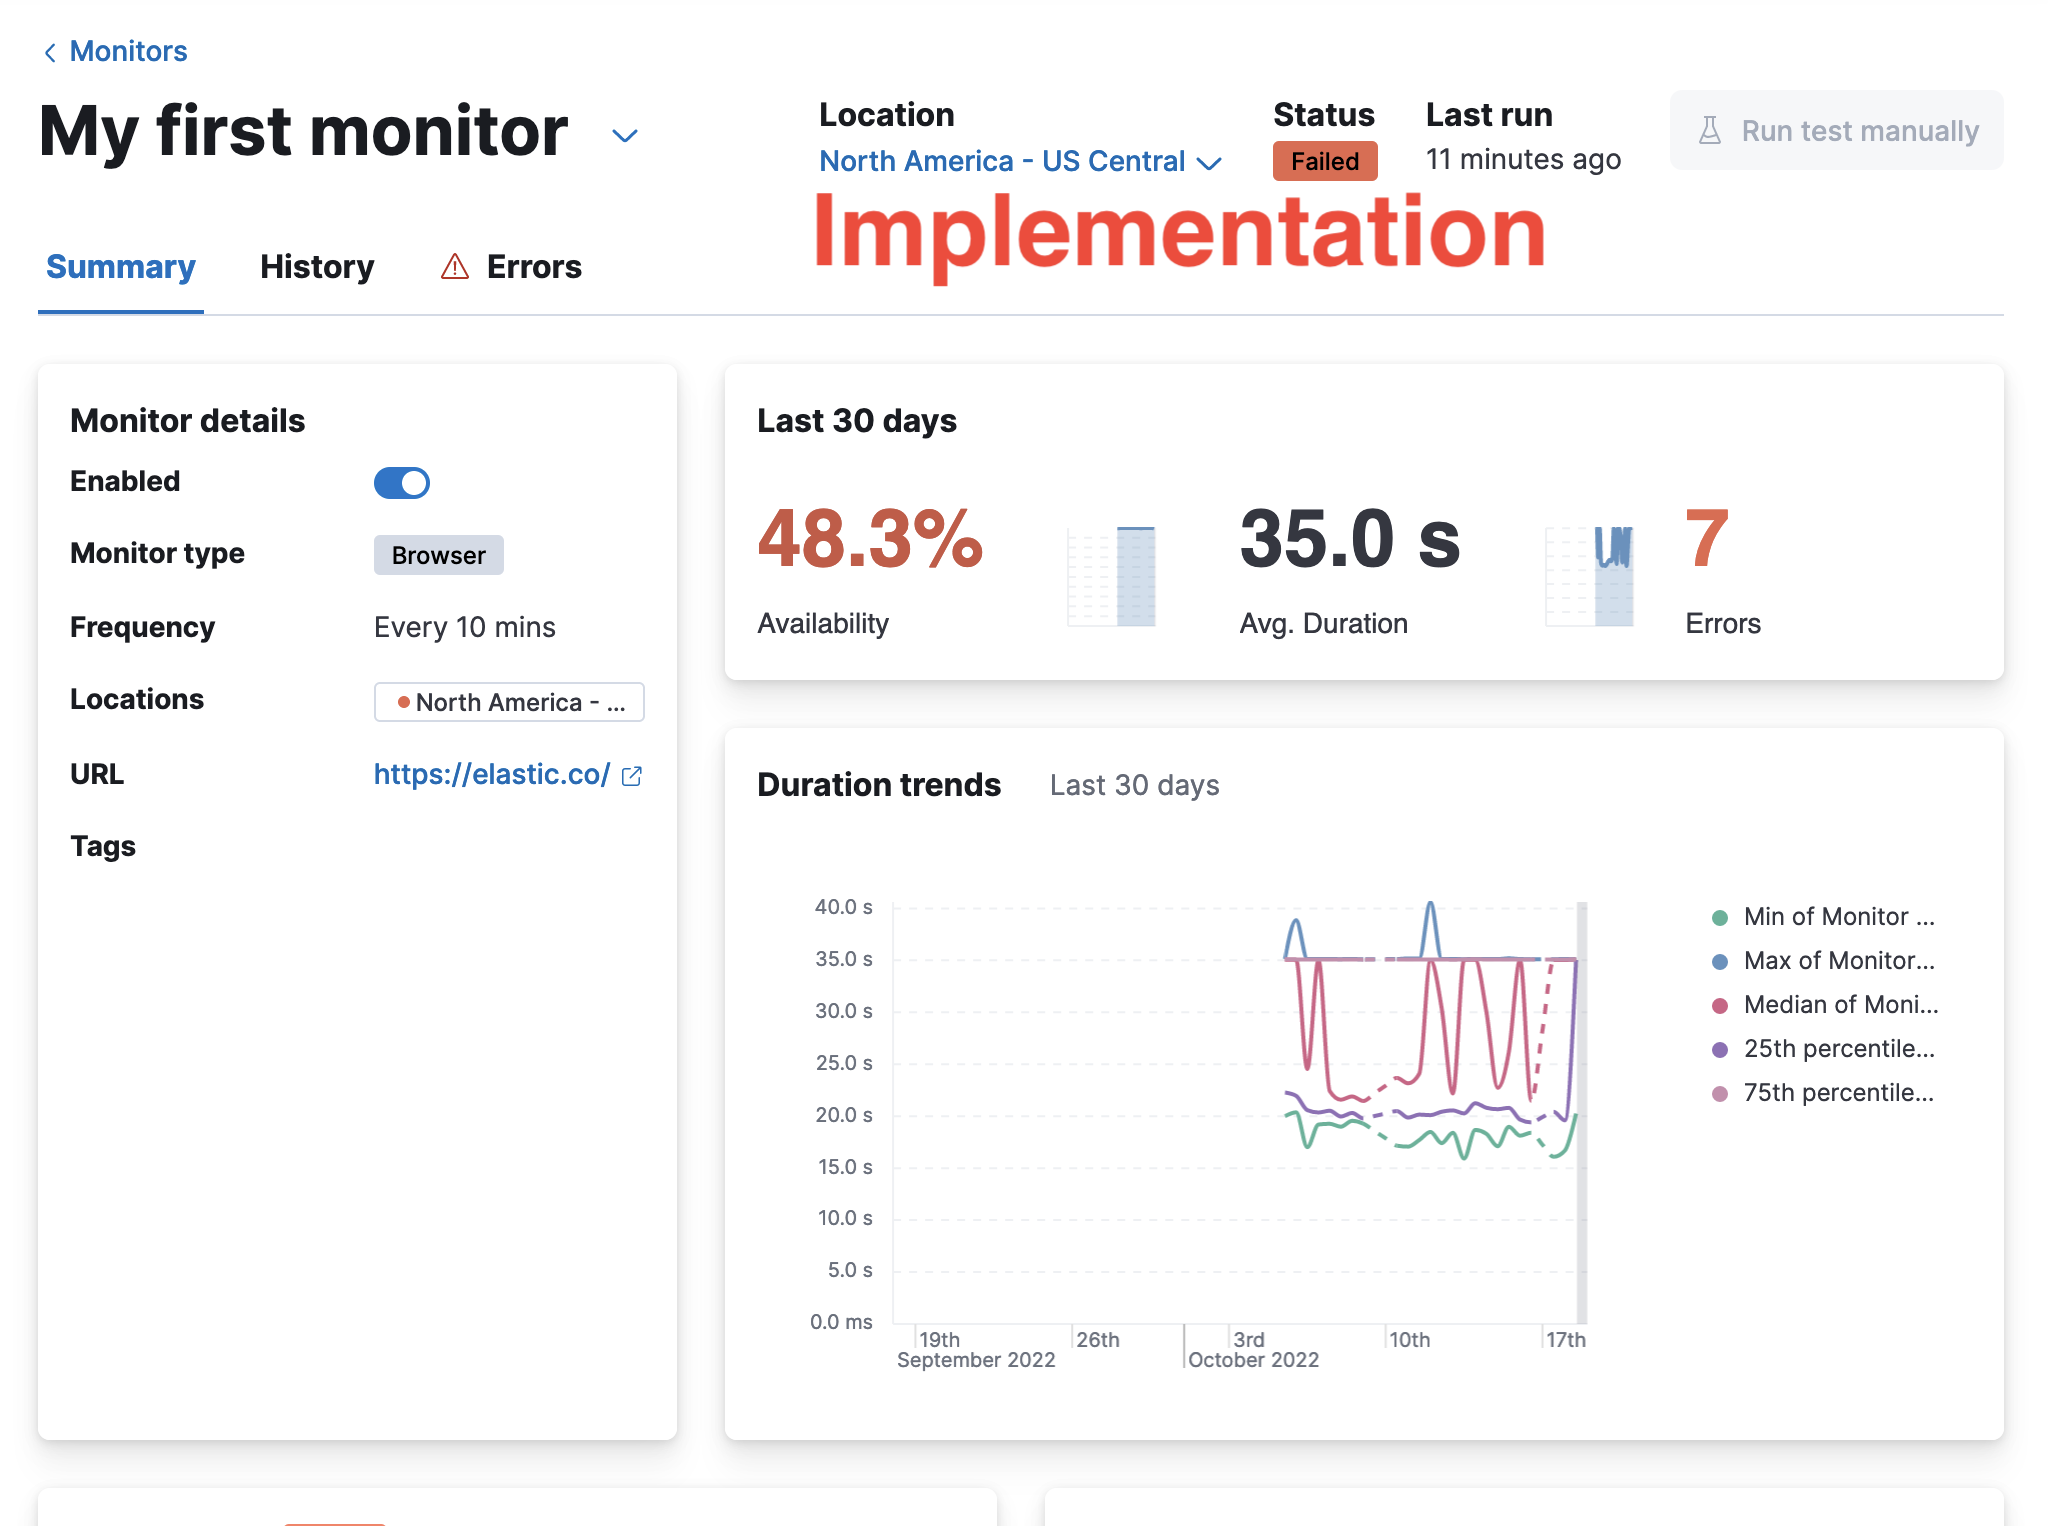Screen dimensions: 2048x1526
Task: Click the green dot for Min of Monitor legend
Action: 1718,917
